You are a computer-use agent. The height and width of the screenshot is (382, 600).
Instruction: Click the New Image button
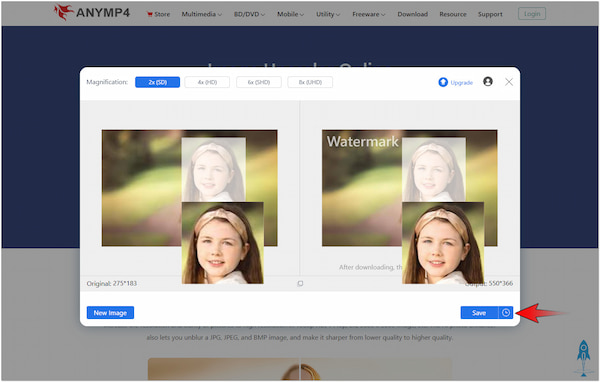tap(110, 313)
